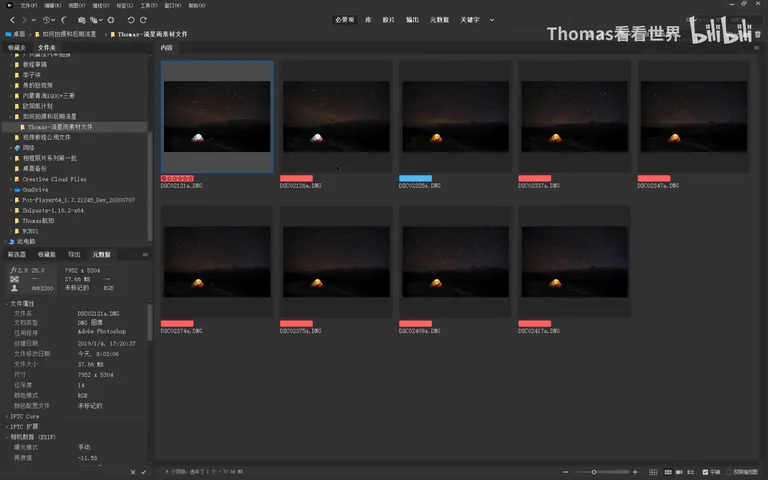Open the metadata panel options menu icon
The image size is (768, 480).
[x=145, y=255]
